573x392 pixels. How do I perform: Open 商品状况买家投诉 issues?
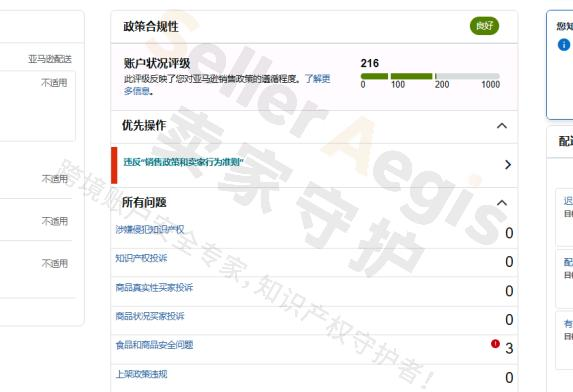click(150, 316)
